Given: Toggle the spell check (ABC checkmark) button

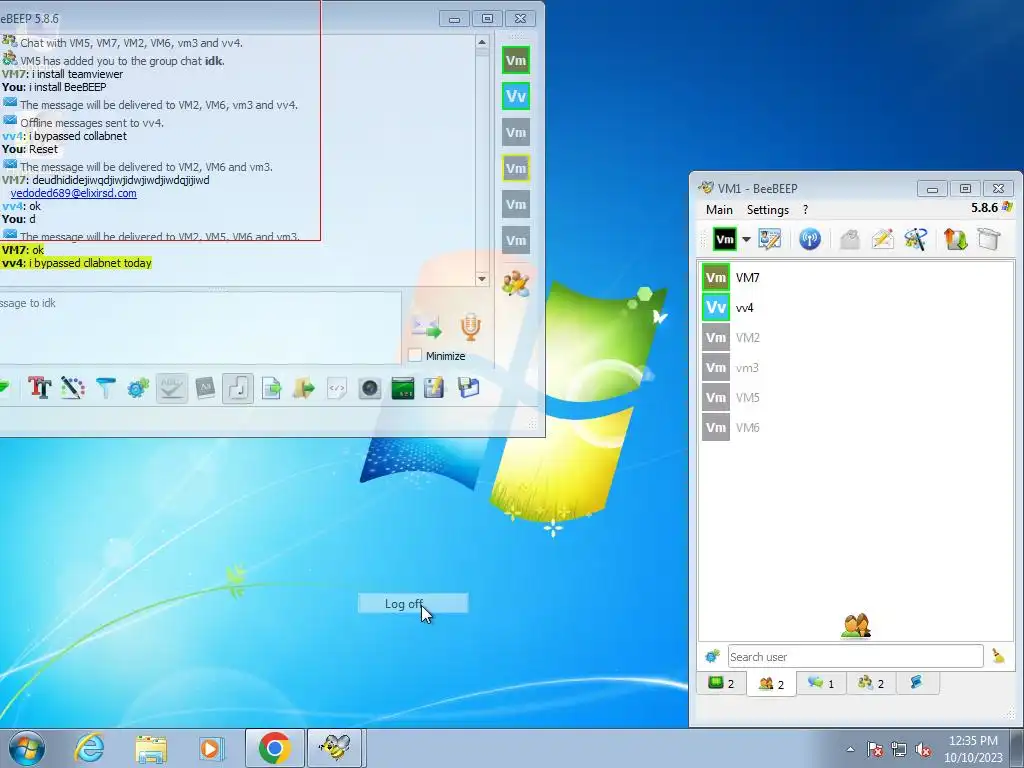Looking at the screenshot, I should [x=172, y=388].
